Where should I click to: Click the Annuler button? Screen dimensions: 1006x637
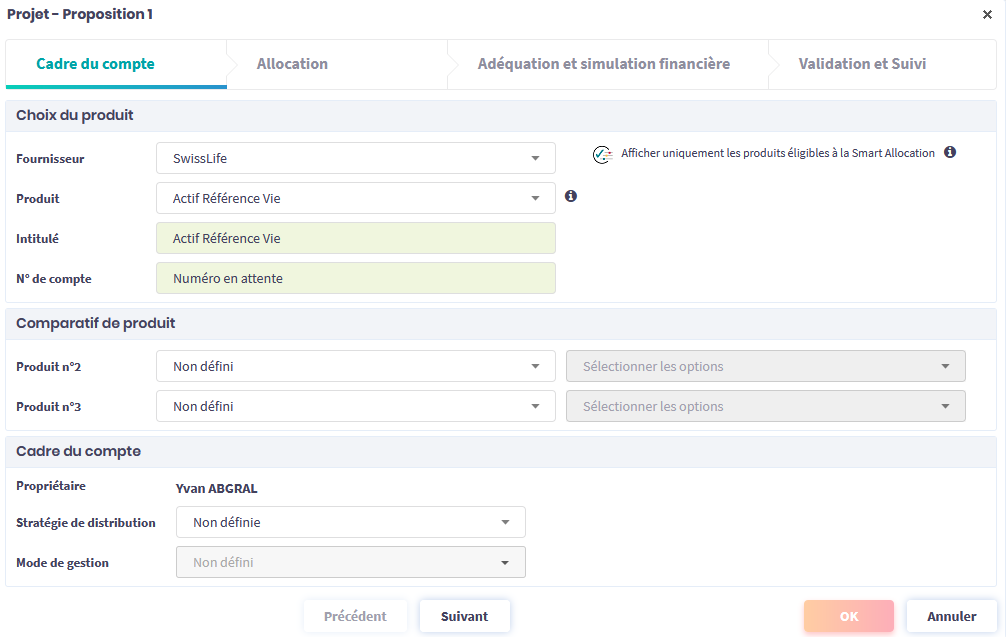tap(951, 616)
